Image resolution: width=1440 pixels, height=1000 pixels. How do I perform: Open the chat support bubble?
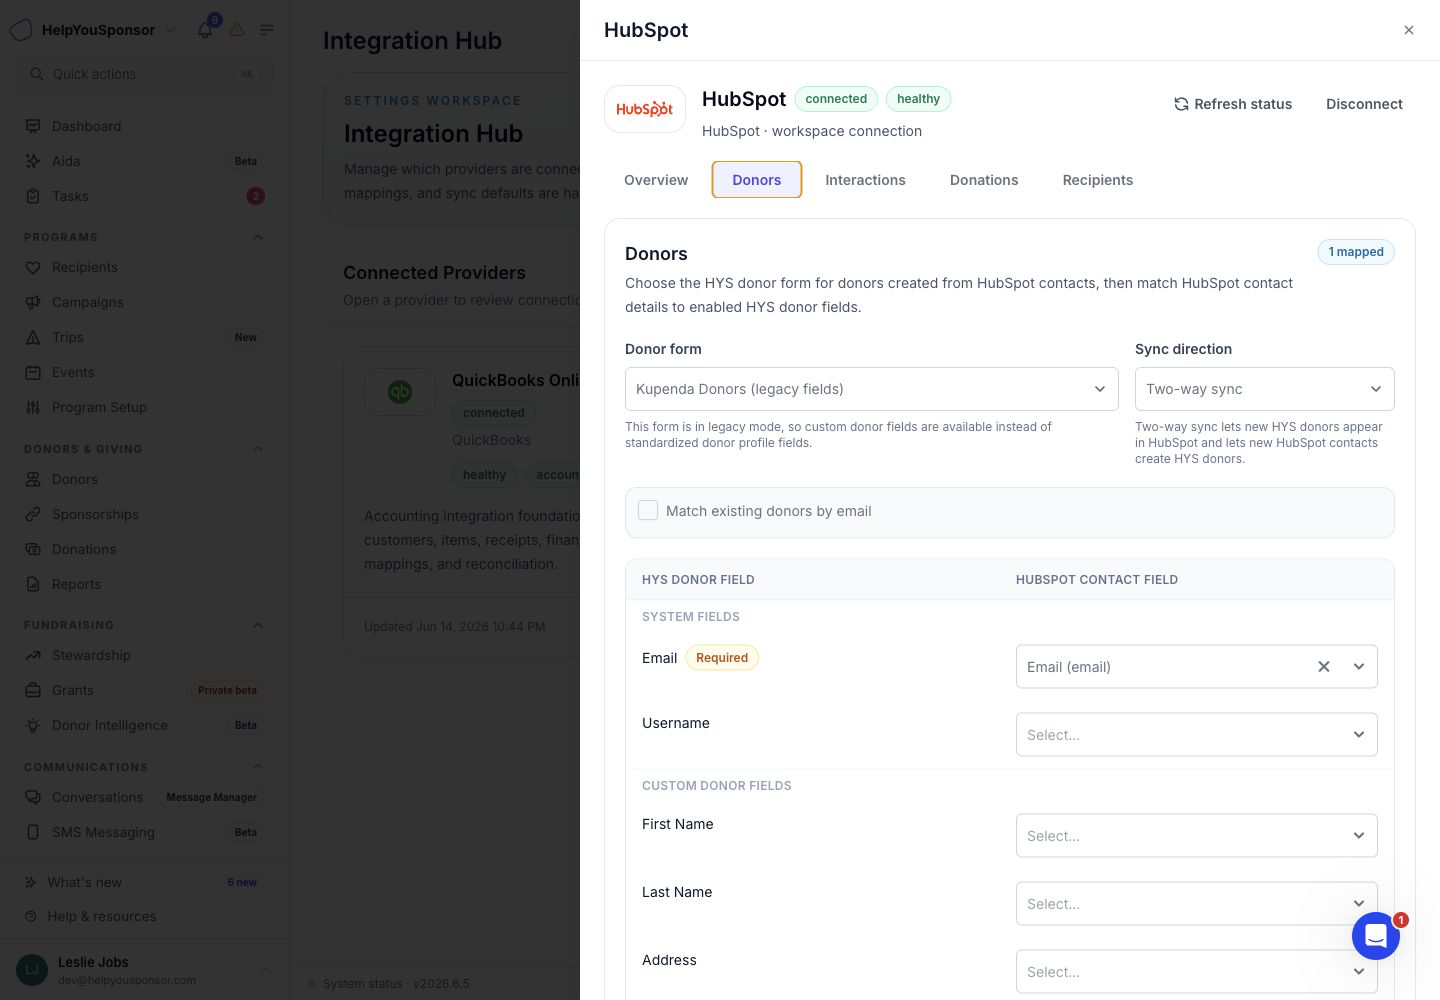click(x=1376, y=936)
